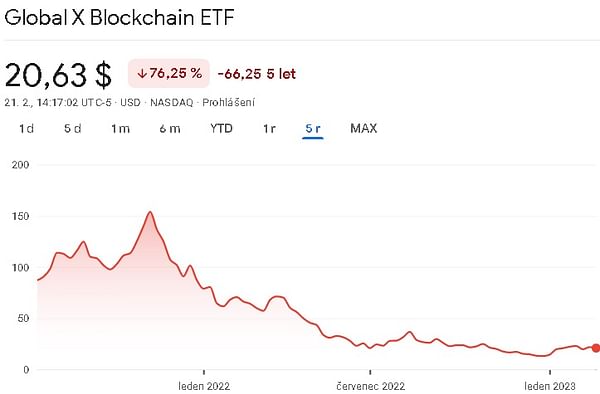The width and height of the screenshot is (600, 394).
Task: Choose the 1 r range tab
Action: coord(269,129)
